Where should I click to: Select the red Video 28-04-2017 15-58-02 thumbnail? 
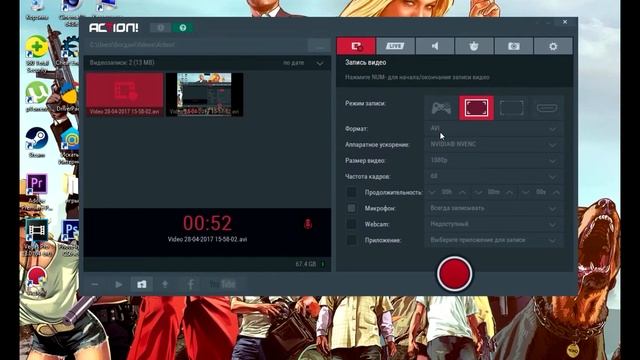[124, 95]
